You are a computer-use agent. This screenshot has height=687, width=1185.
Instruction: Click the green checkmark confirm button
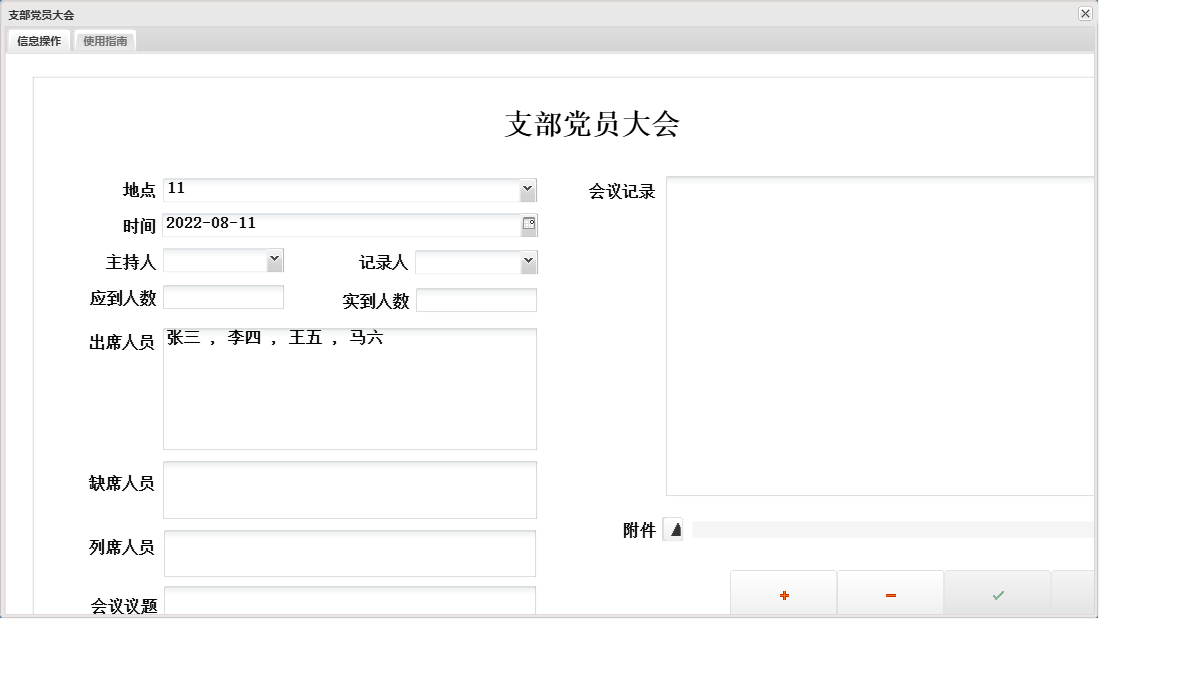pyautogui.click(x=997, y=595)
